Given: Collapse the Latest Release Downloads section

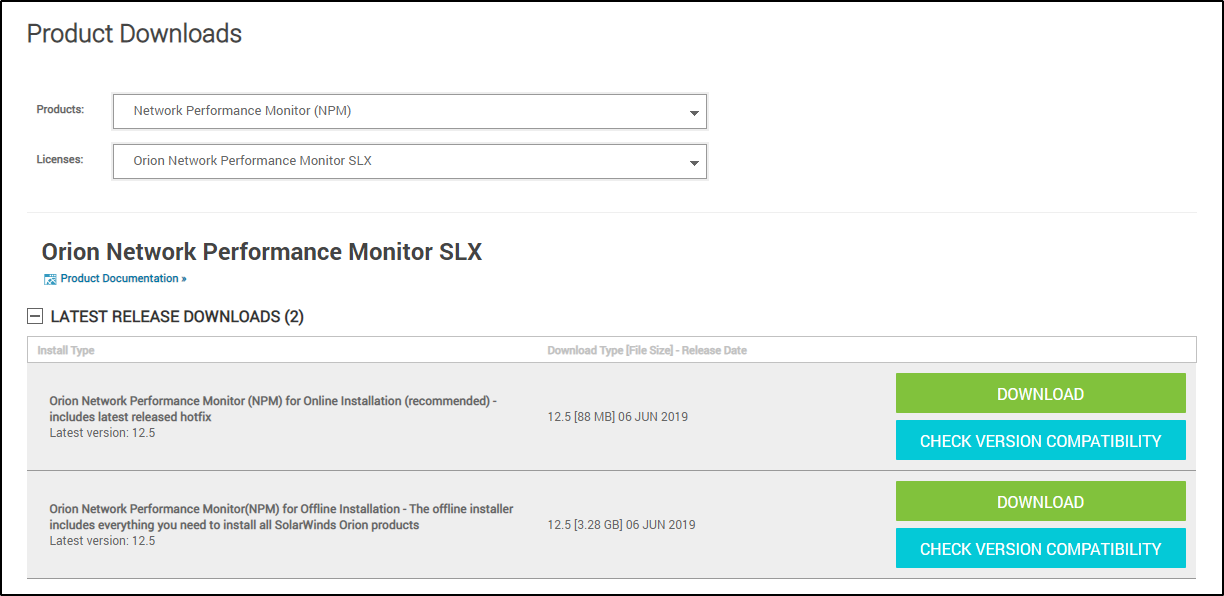Looking at the screenshot, I should pyautogui.click(x=35, y=316).
